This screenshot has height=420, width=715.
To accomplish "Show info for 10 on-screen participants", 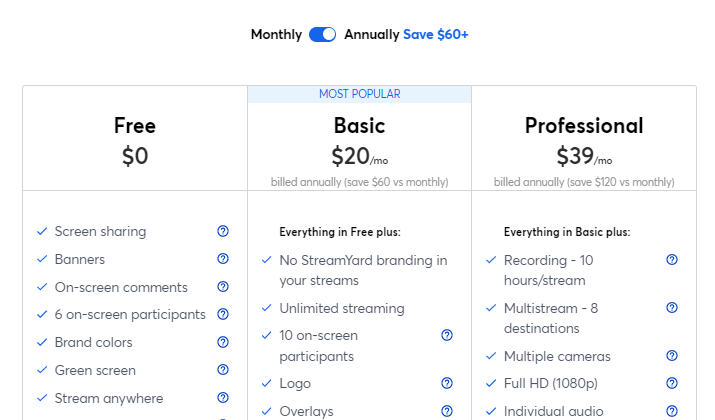I will tap(447, 336).
